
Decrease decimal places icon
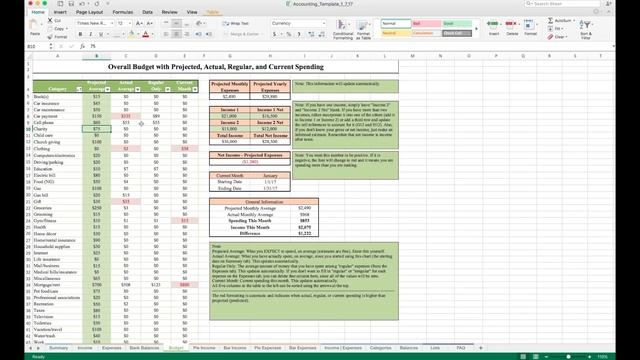(322, 34)
